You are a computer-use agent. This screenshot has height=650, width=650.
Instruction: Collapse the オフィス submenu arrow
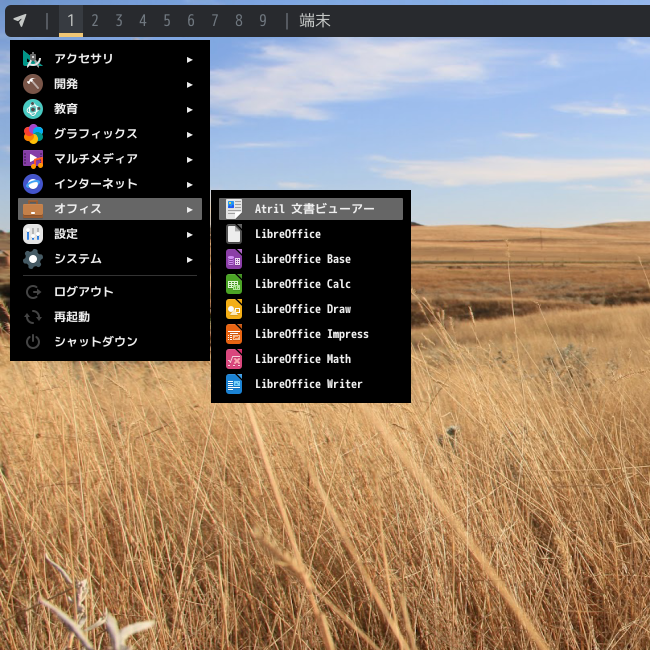click(189, 210)
